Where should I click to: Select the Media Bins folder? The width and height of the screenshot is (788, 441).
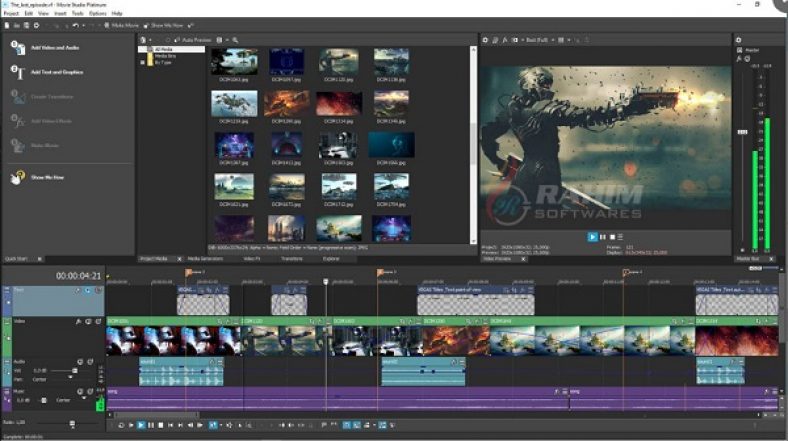point(163,54)
